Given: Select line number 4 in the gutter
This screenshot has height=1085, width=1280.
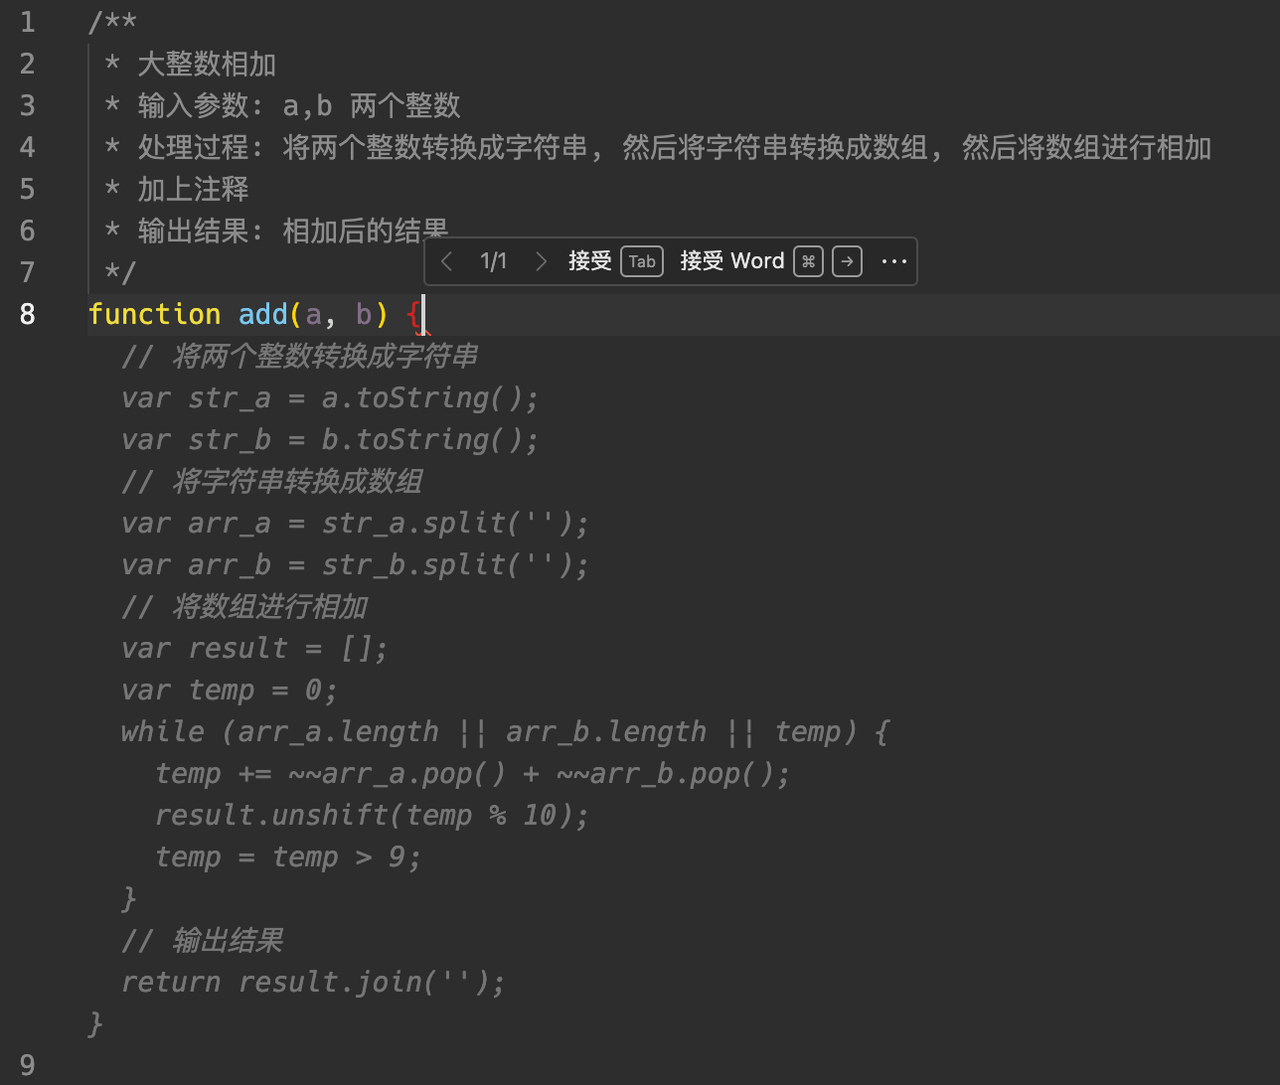Looking at the screenshot, I should click(x=27, y=147).
